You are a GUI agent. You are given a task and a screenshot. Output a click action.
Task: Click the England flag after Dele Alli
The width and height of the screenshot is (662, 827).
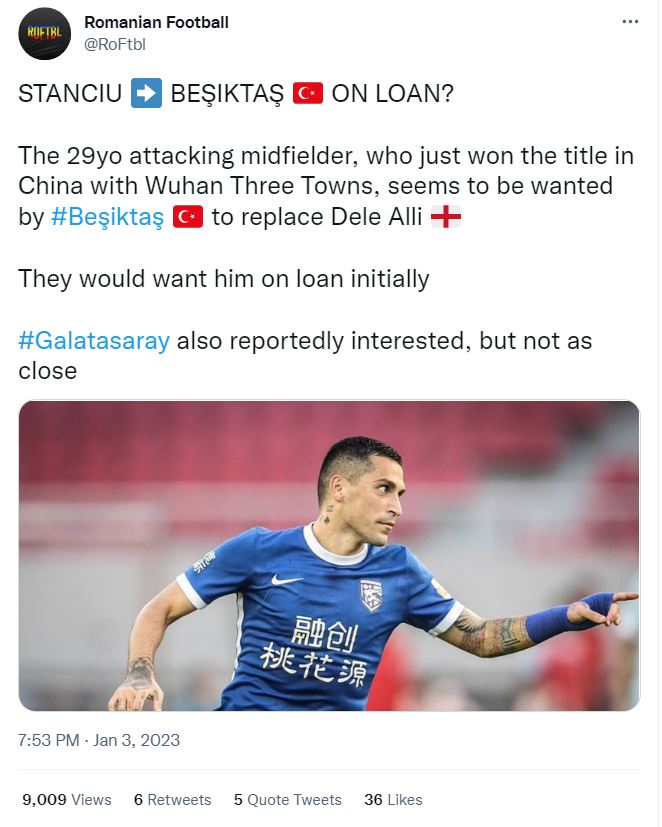coord(446,217)
